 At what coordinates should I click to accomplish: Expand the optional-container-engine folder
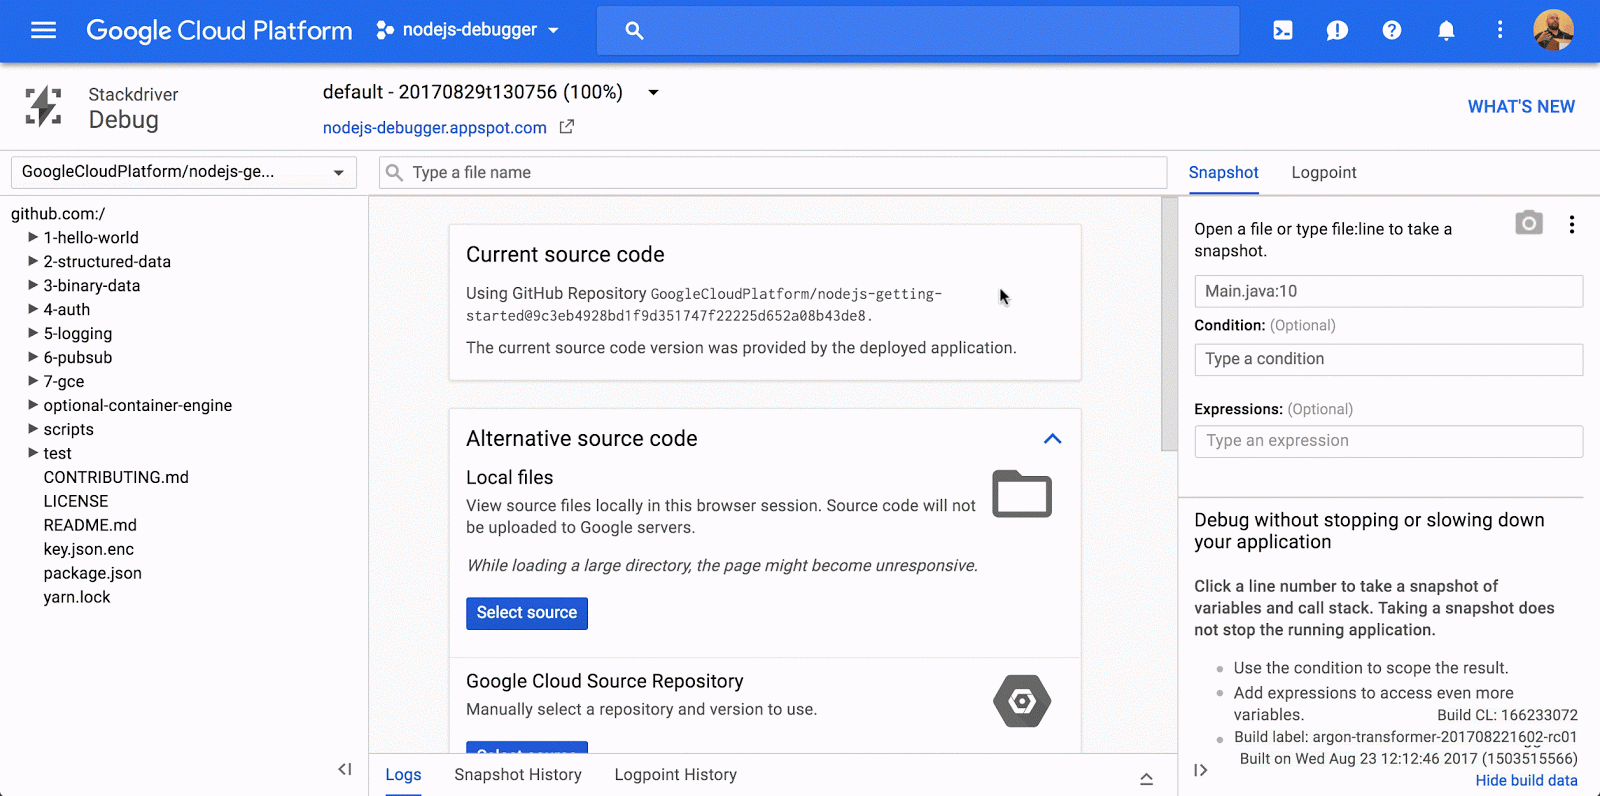33,405
